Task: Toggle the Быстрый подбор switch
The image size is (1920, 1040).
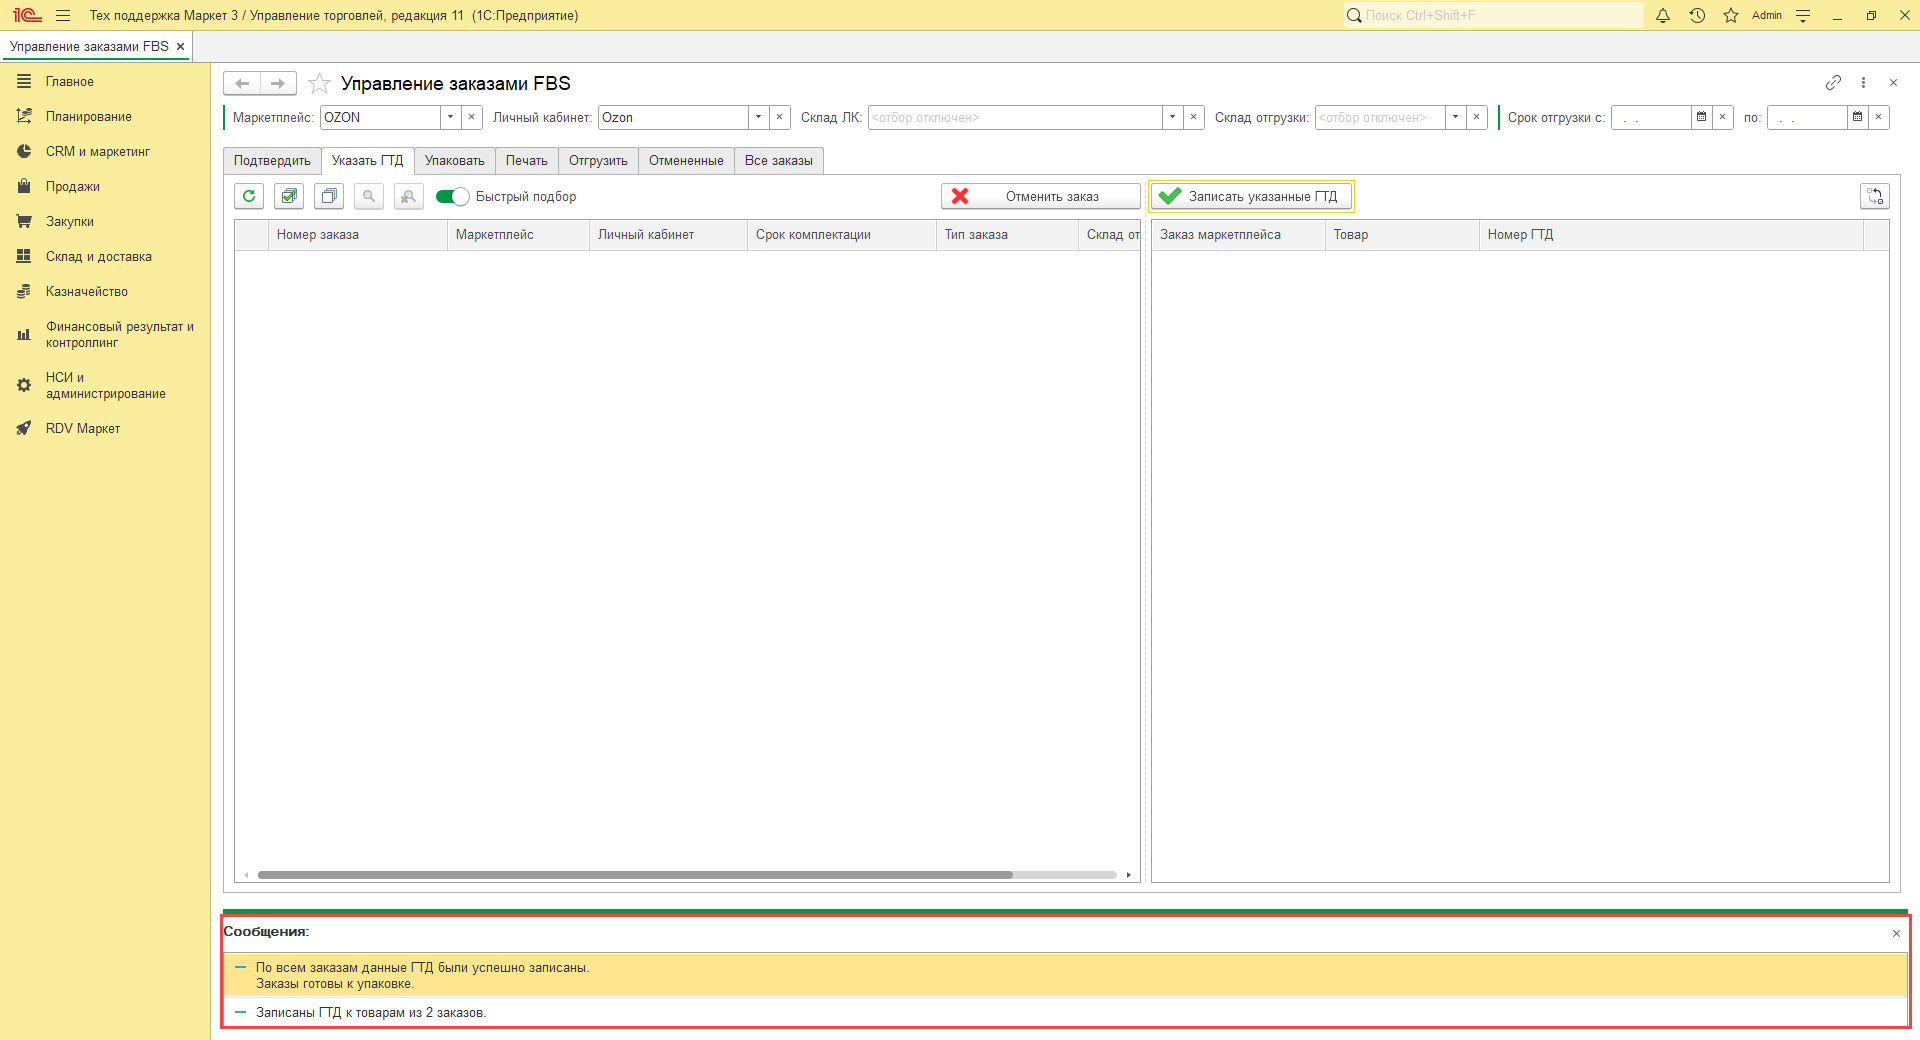Action: click(x=452, y=196)
